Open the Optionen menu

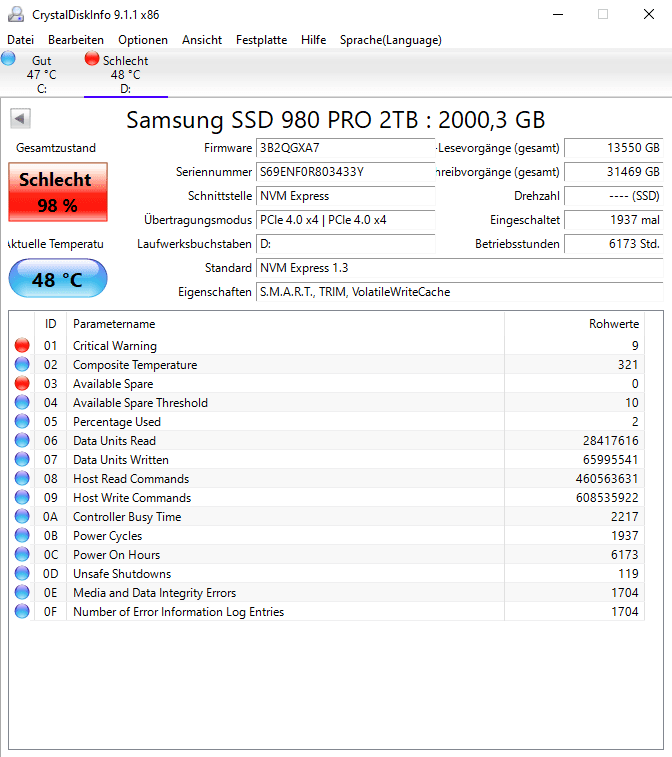143,40
